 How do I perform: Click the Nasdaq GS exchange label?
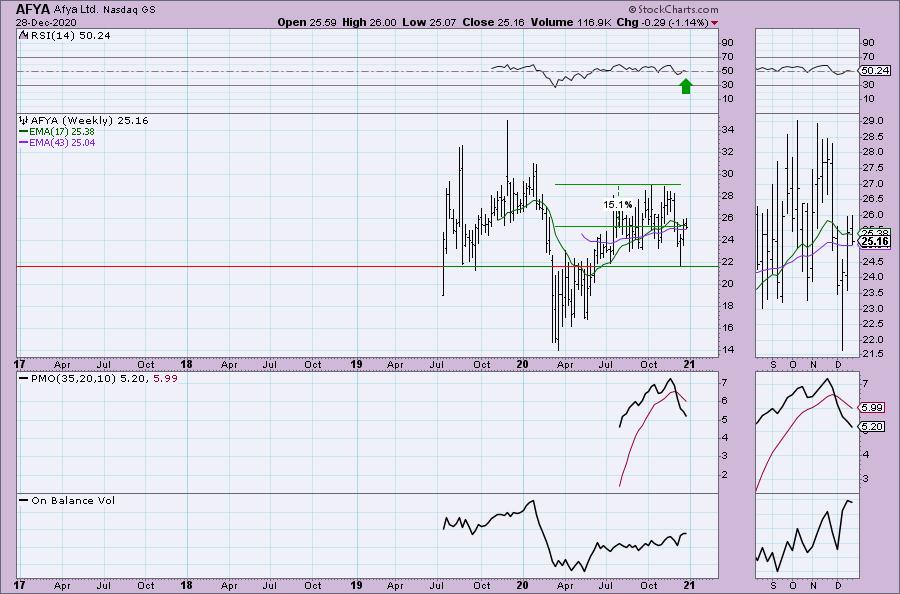click(129, 10)
